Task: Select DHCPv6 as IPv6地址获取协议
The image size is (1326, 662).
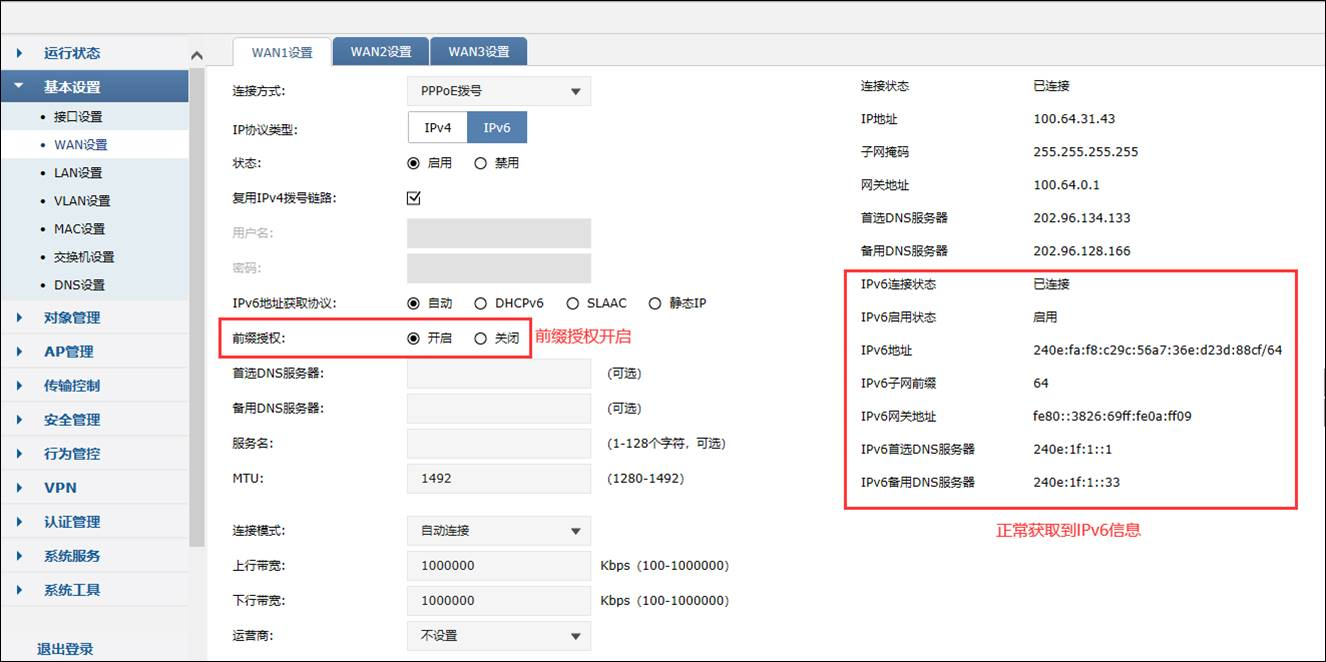Action: pos(481,303)
